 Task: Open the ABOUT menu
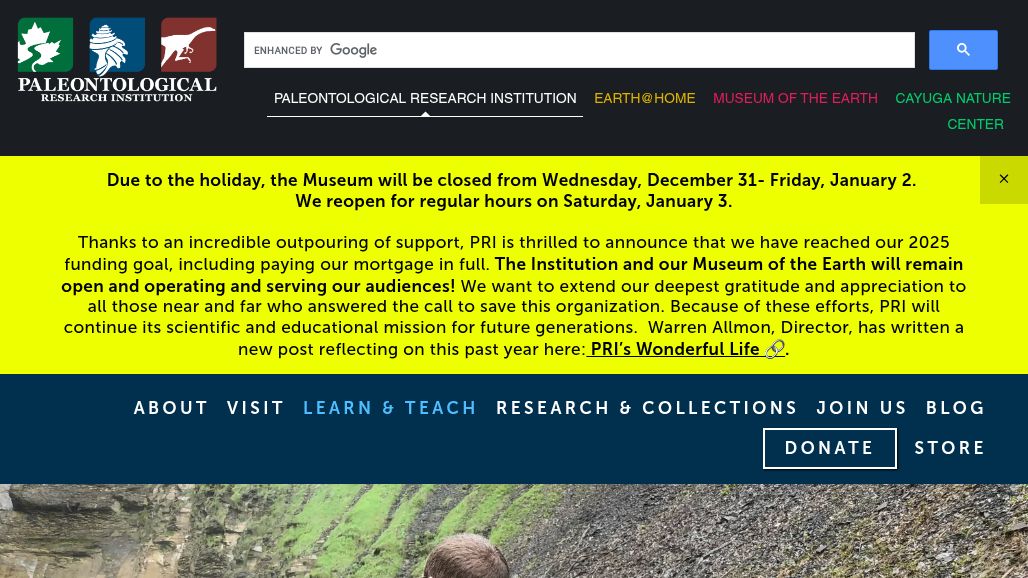(x=171, y=408)
